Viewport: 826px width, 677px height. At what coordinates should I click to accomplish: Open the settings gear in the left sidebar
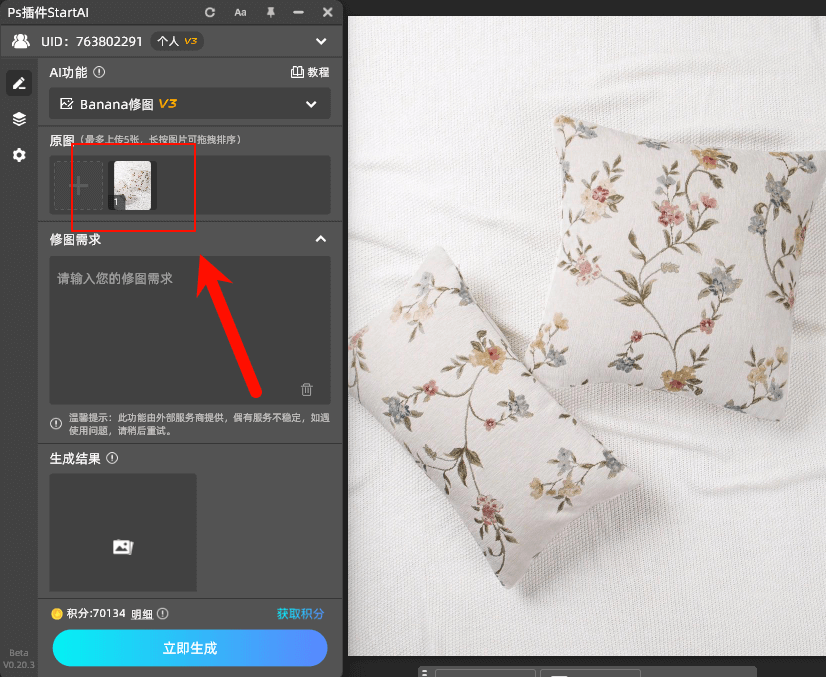18,155
